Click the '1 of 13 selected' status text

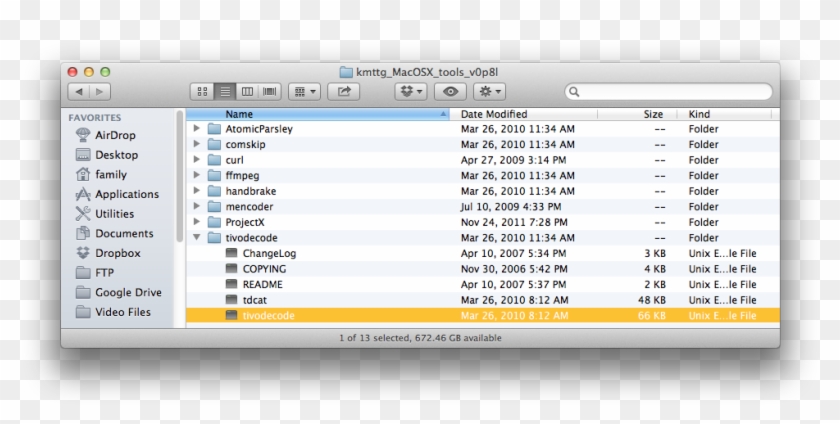[x=373, y=338]
